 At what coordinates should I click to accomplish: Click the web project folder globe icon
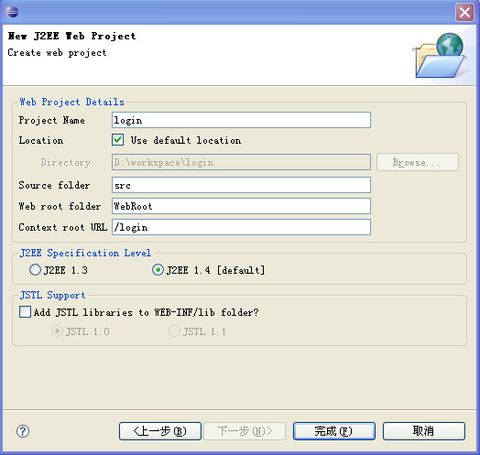439,55
